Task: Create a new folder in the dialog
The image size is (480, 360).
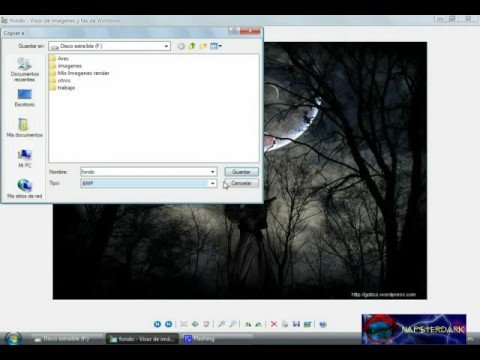Action: 203,46
